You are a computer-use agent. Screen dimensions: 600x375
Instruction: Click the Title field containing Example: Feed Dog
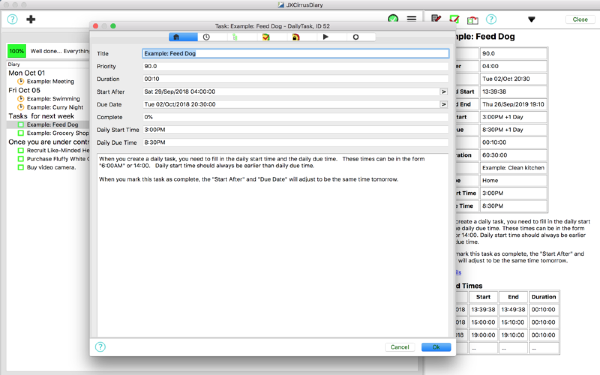295,53
